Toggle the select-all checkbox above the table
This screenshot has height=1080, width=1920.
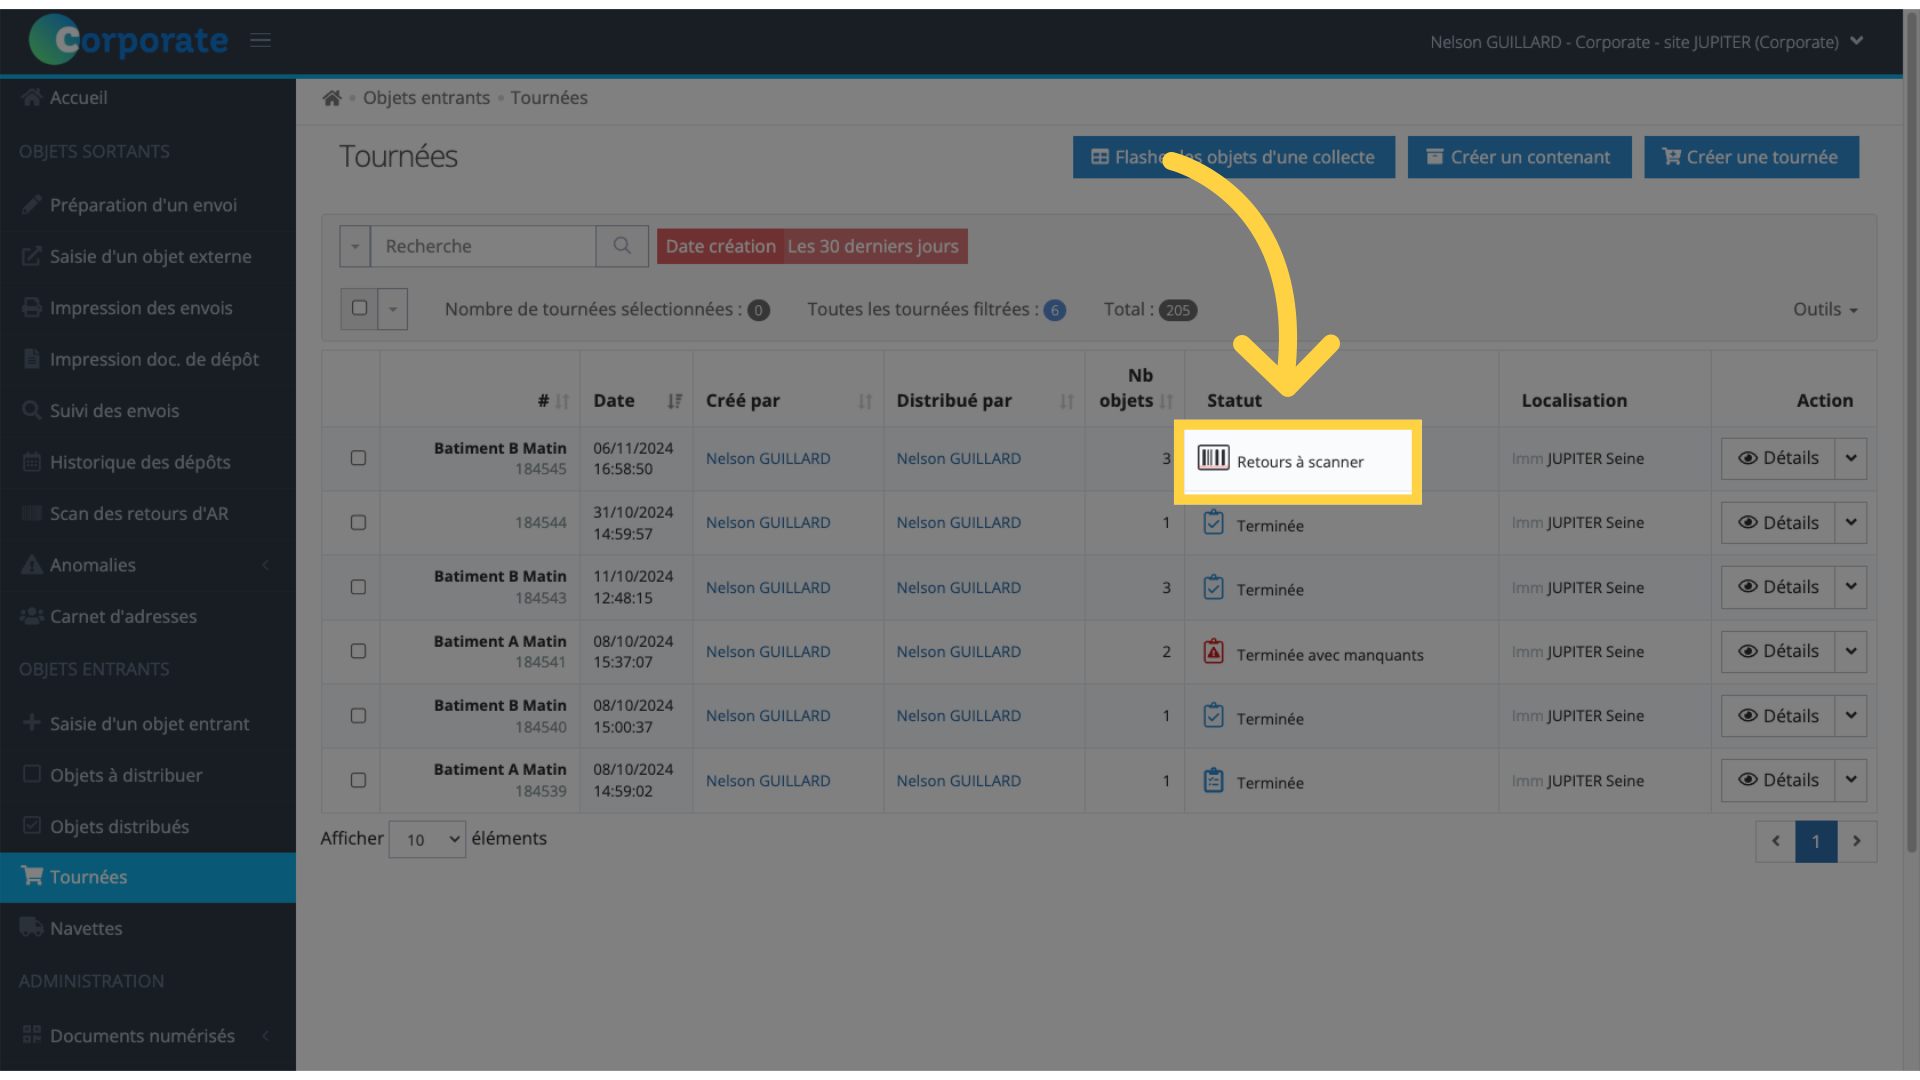tap(360, 309)
